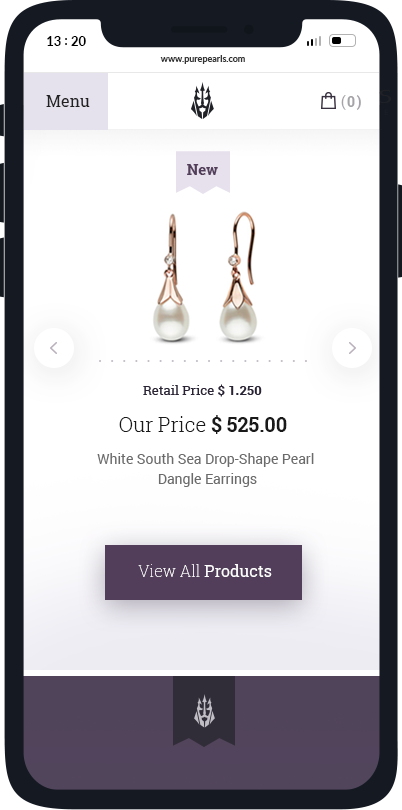Image resolution: width=402 pixels, height=810 pixels.
Task: Click the trident logo in the header
Action: 202,101
